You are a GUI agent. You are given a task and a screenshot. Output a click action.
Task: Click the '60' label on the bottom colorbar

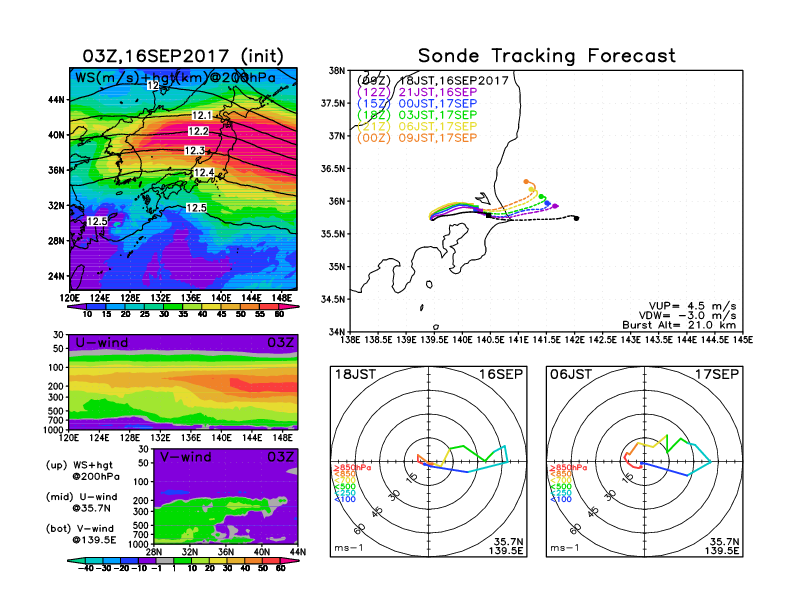pyautogui.click(x=280, y=568)
